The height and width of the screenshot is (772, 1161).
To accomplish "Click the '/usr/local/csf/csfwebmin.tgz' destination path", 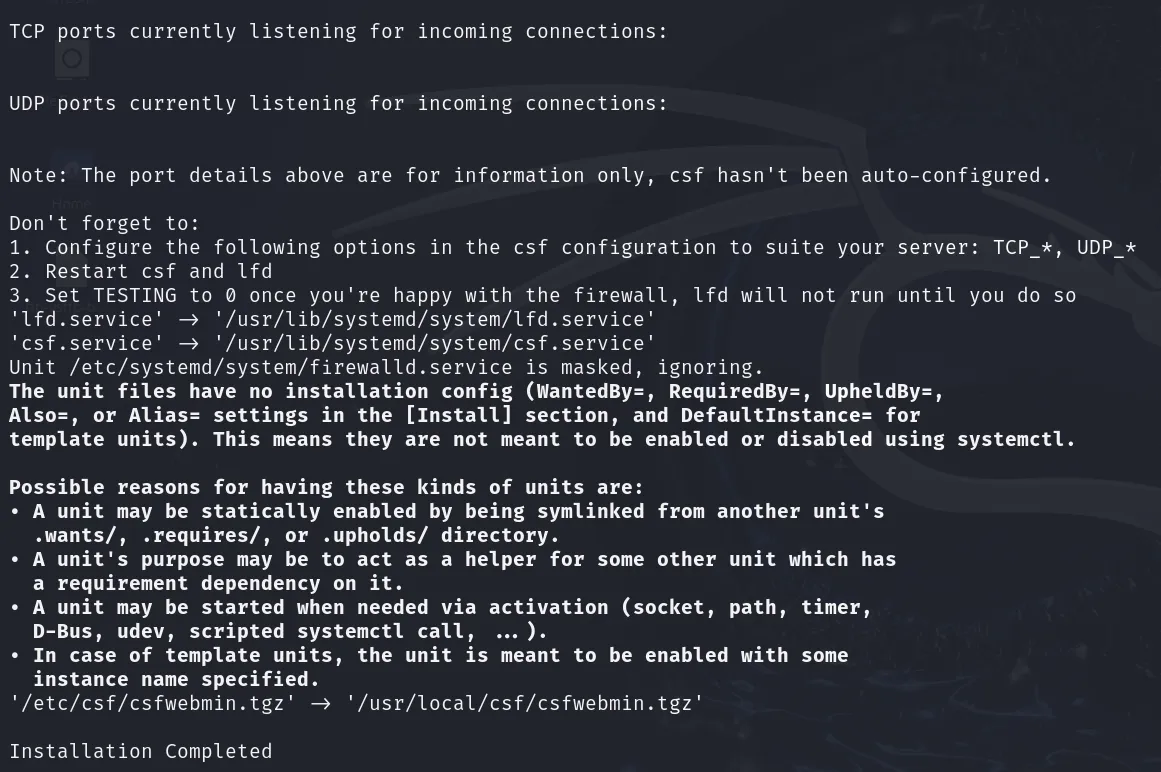I will 525,703.
